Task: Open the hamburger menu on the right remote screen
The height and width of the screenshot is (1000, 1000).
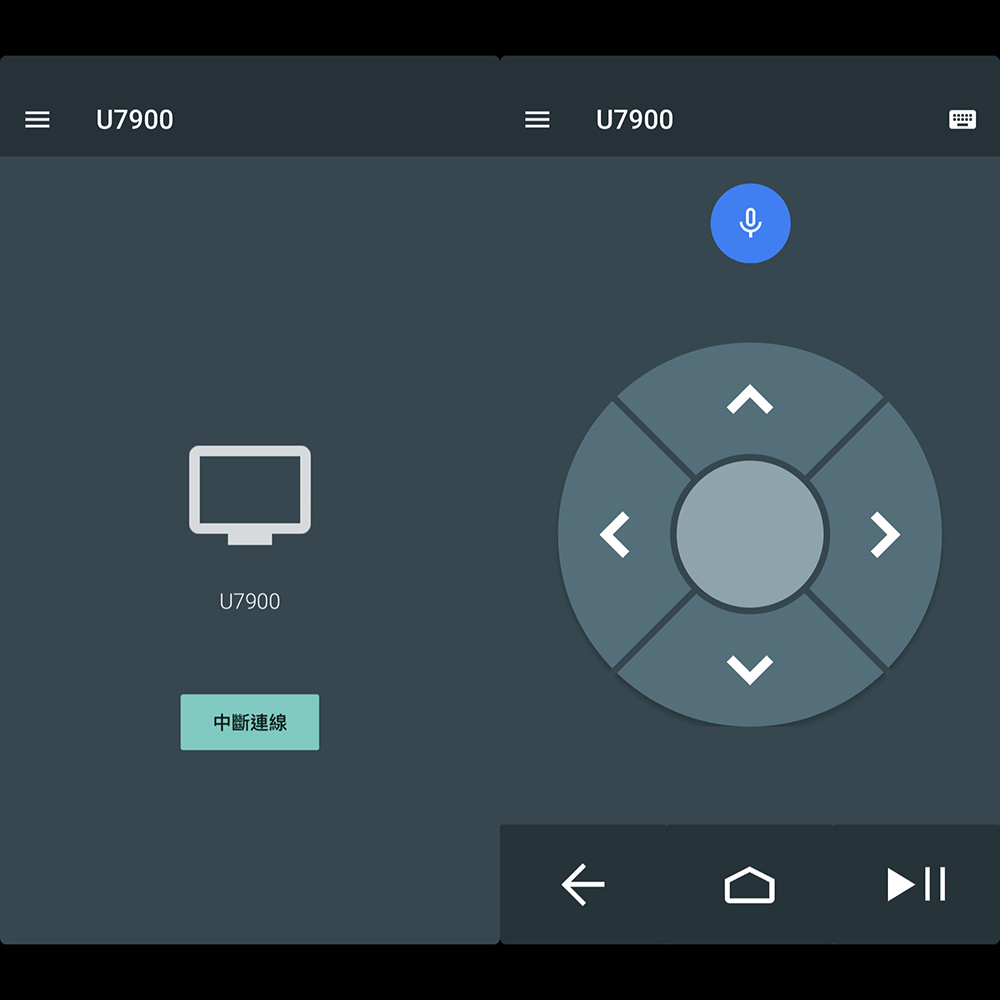Action: 537,119
